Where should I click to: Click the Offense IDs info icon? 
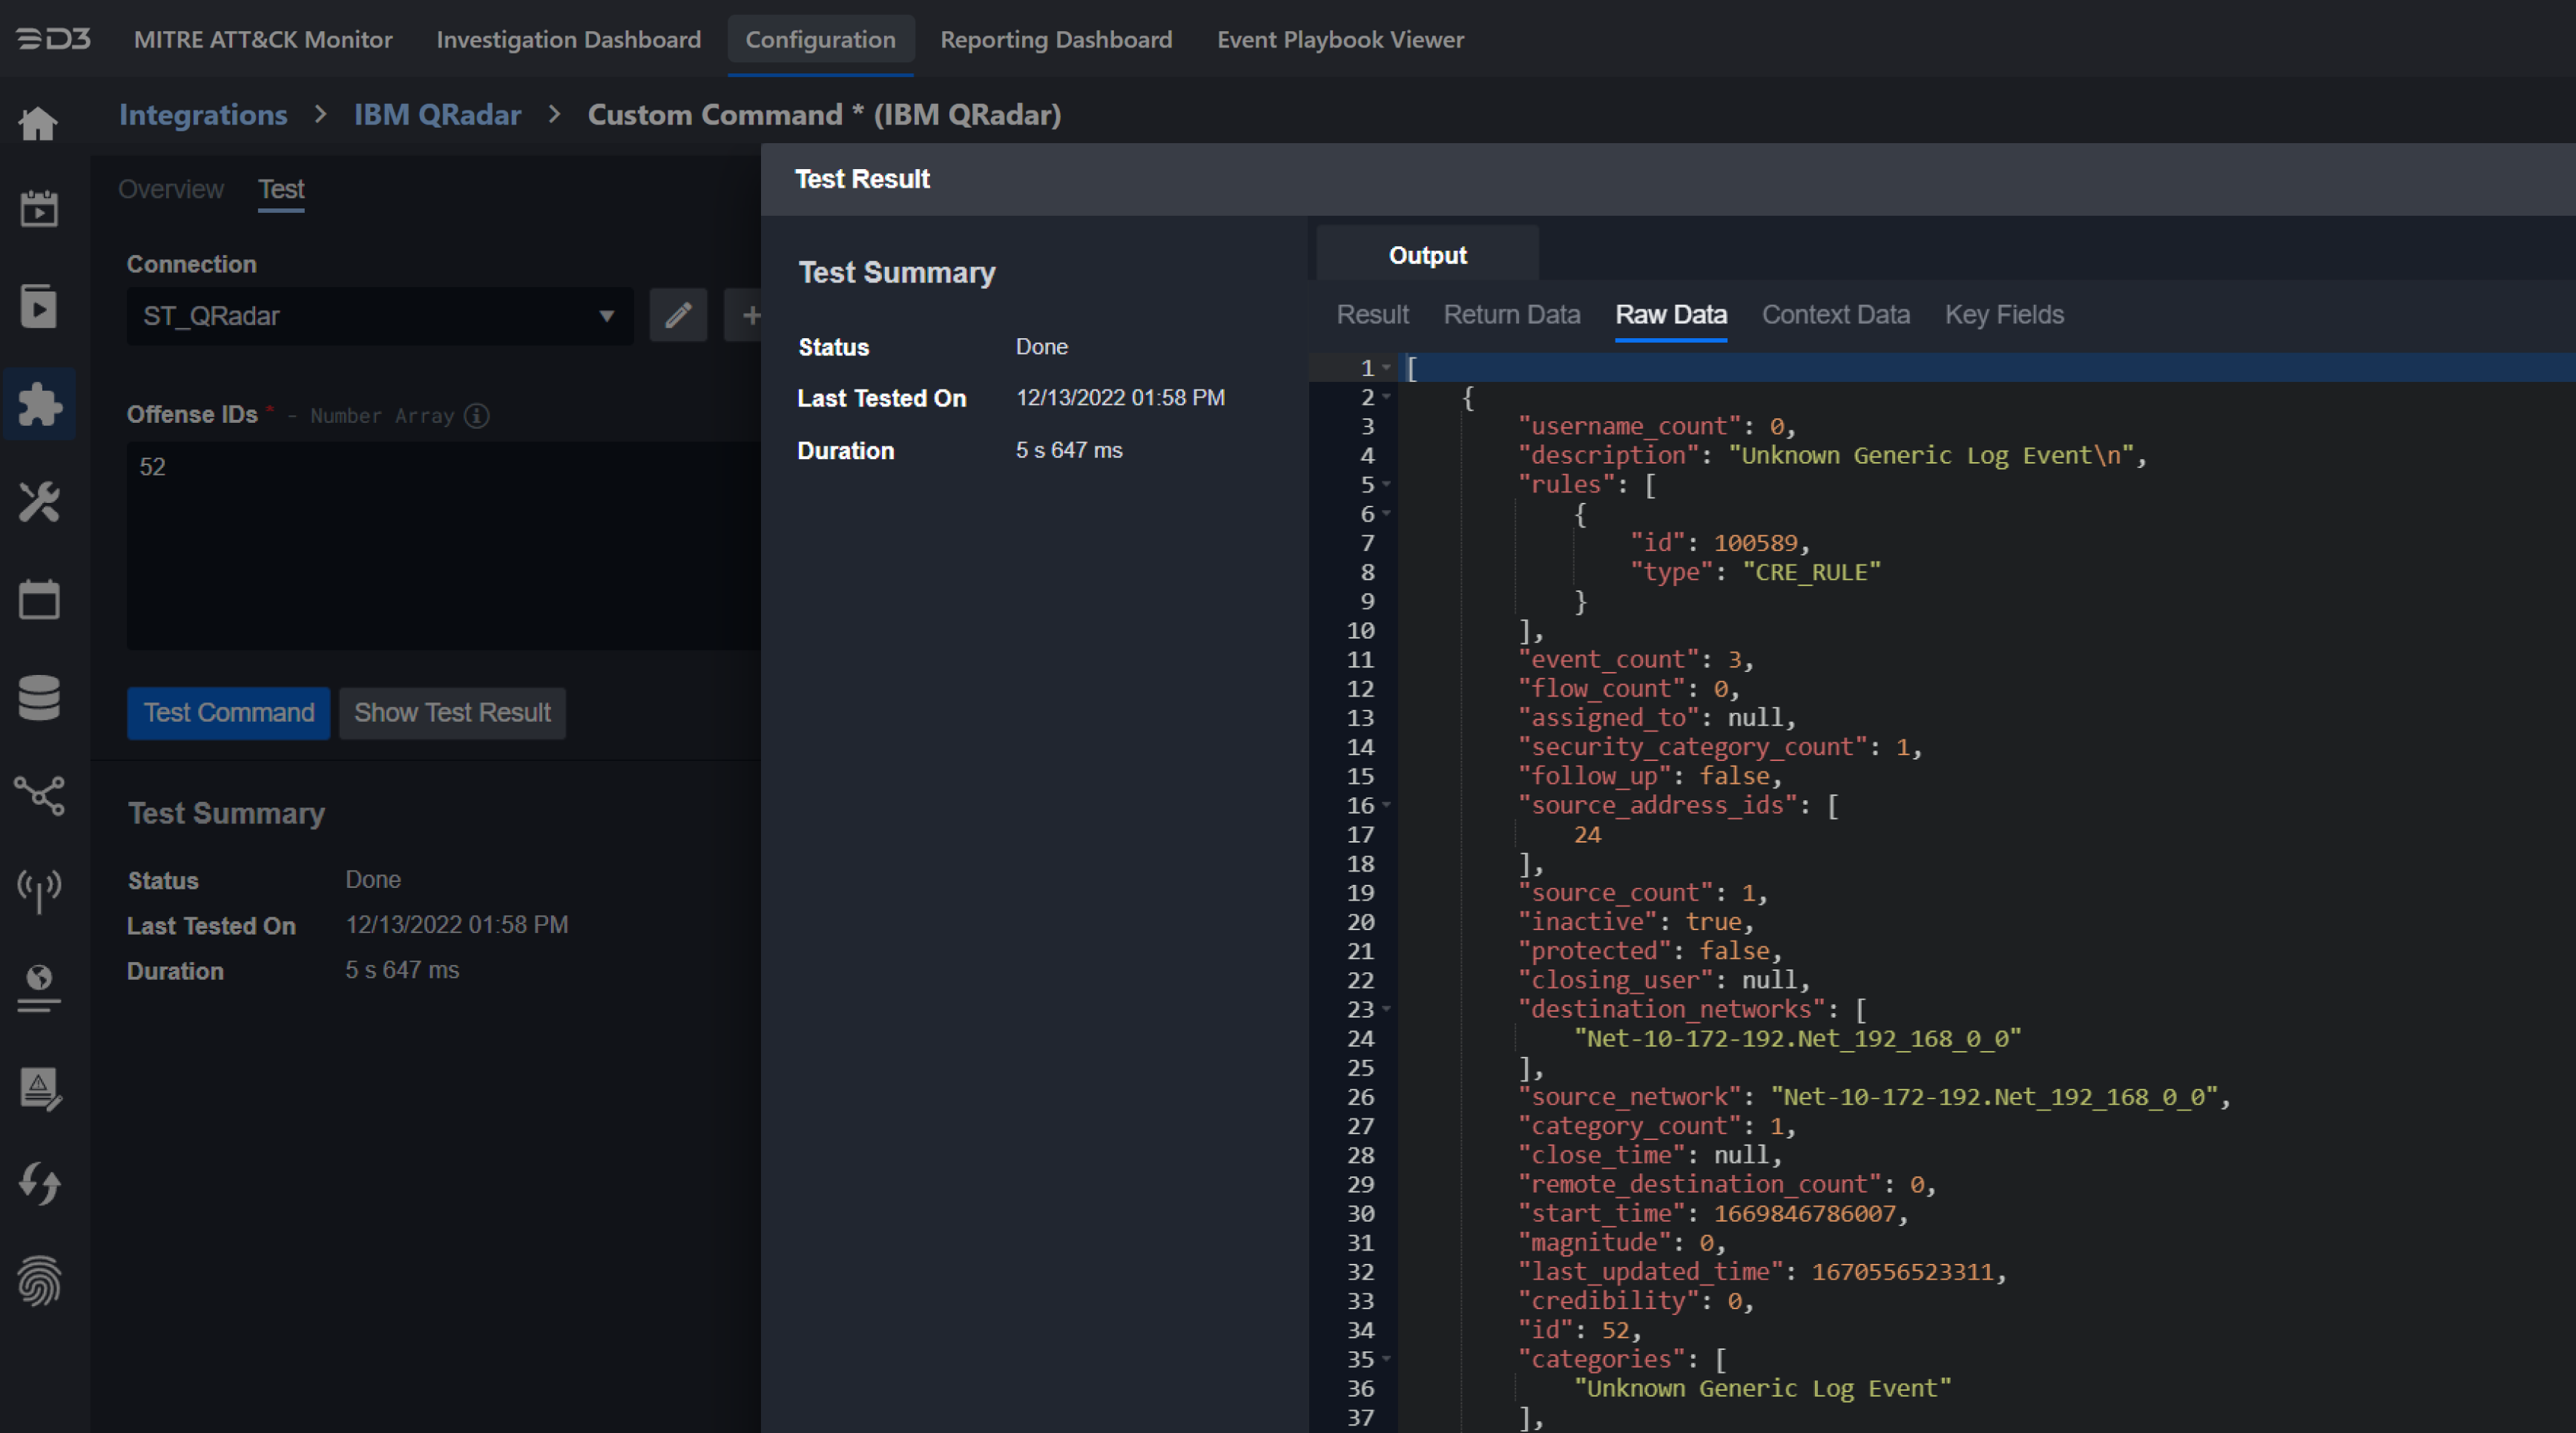[x=478, y=415]
